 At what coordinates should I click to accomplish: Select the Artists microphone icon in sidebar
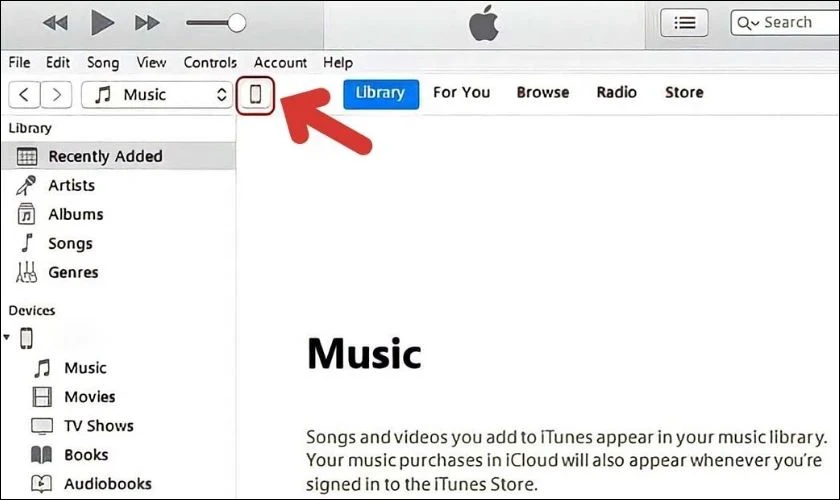coord(26,185)
